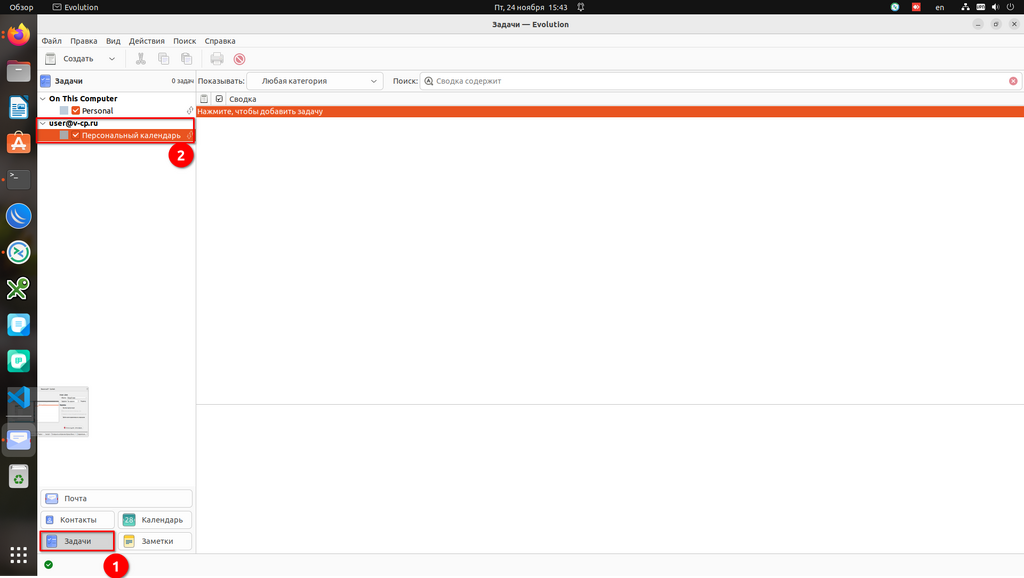
Task: Open the Любая категория dropdown
Action: click(x=315, y=81)
